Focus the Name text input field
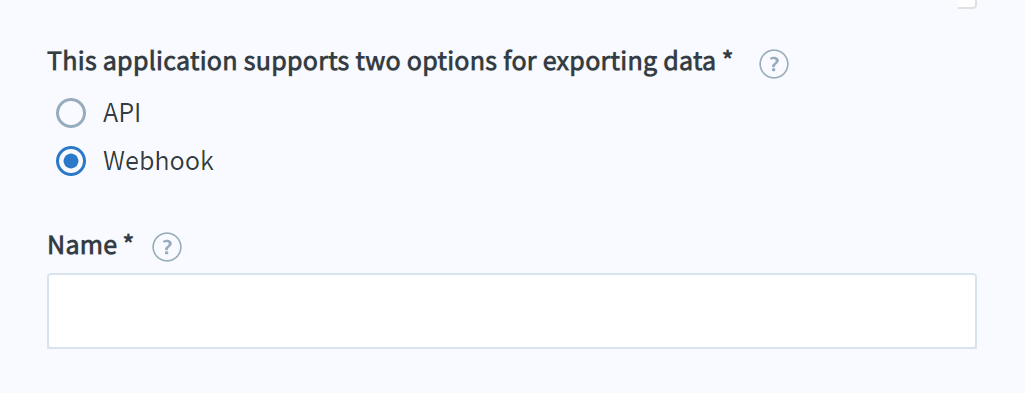The image size is (1025, 393). (x=512, y=311)
